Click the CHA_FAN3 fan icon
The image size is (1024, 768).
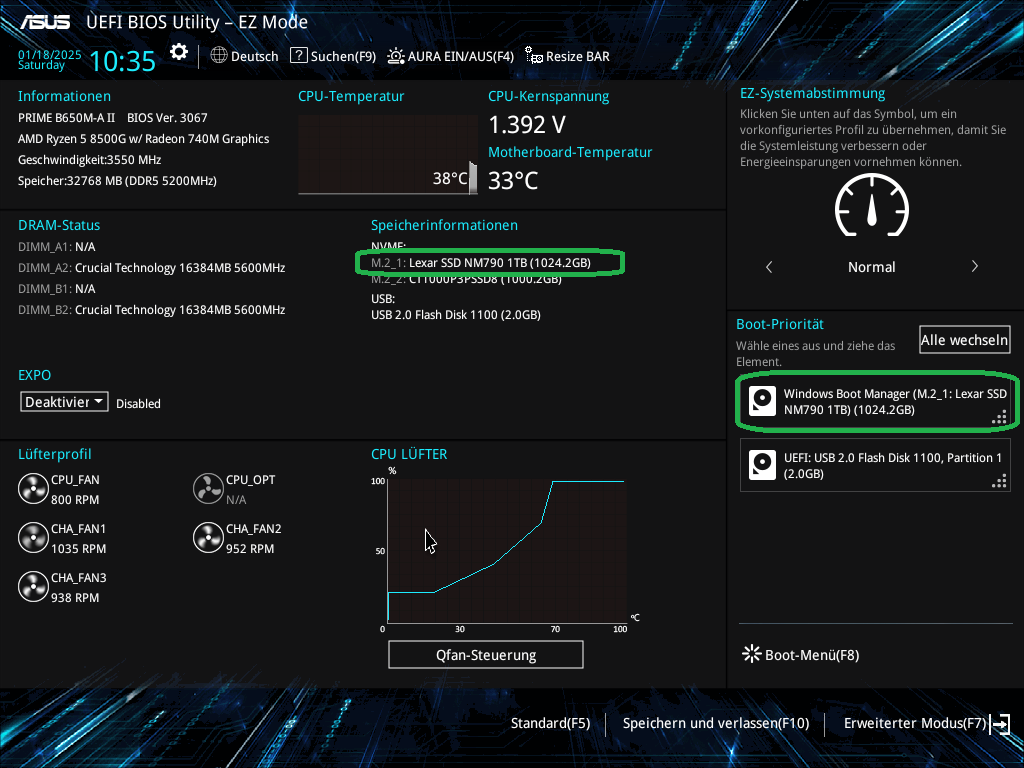pyautogui.click(x=33, y=586)
